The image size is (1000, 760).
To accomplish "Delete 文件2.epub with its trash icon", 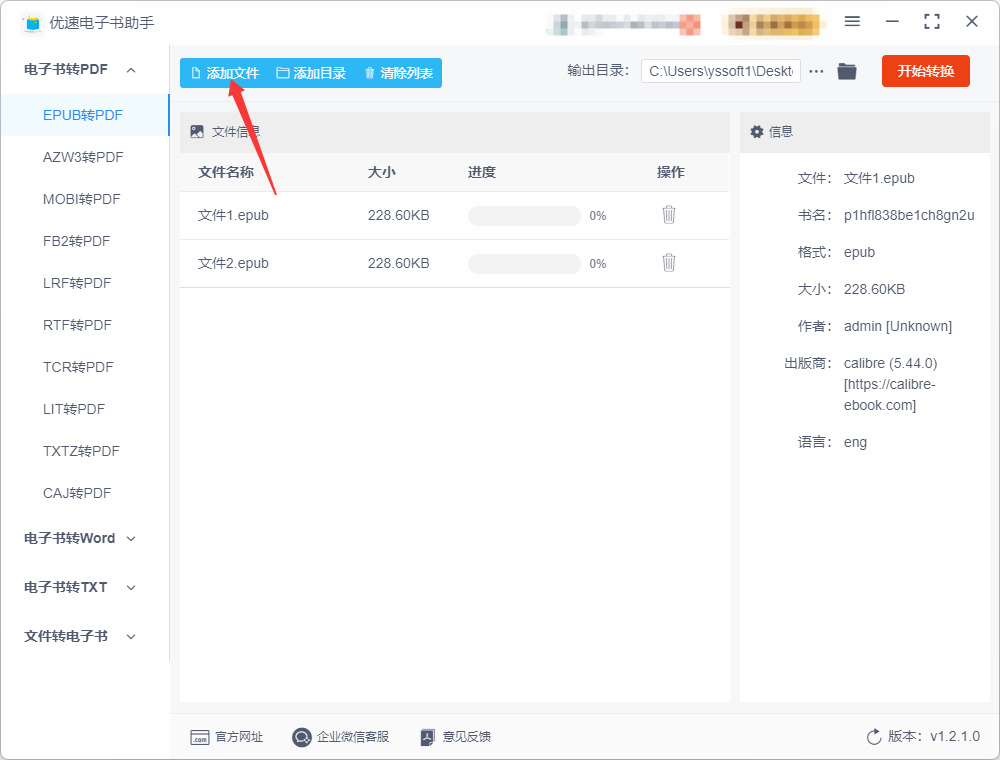I will pos(668,263).
